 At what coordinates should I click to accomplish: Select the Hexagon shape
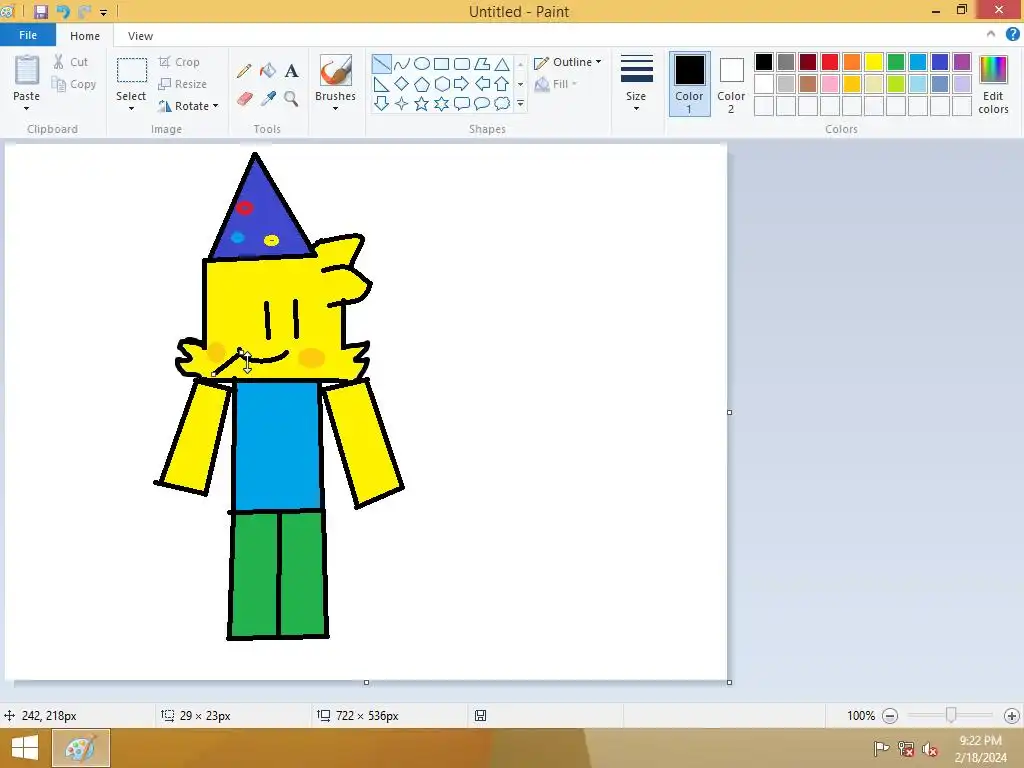tap(441, 84)
